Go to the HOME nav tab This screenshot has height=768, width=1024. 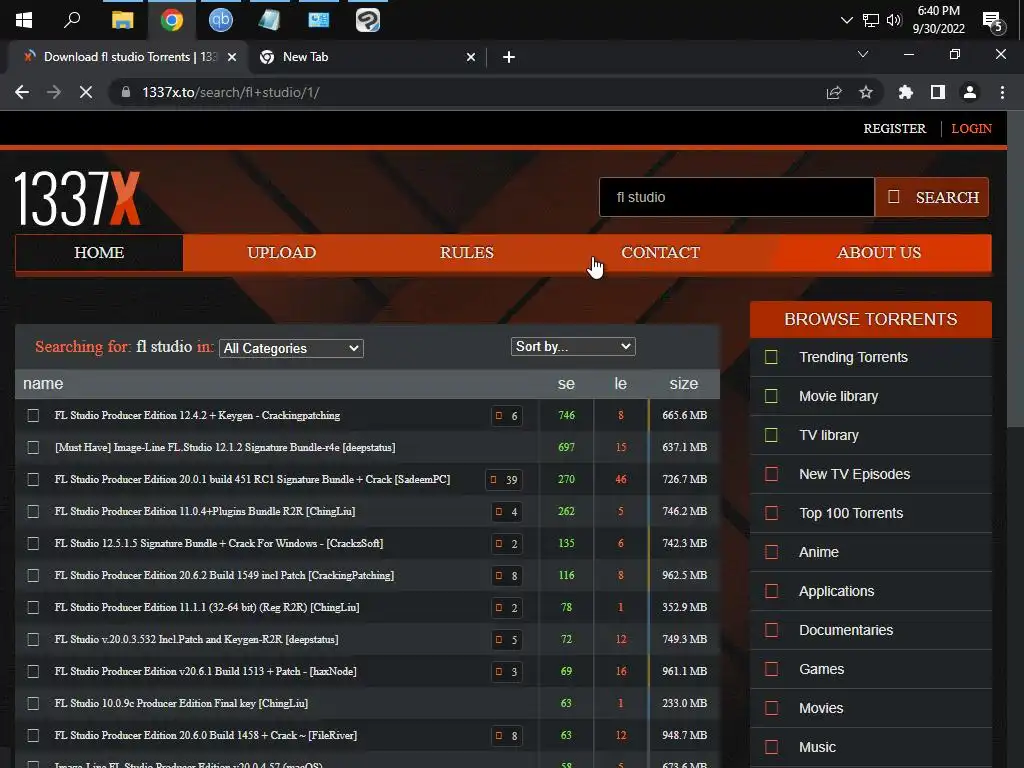coord(99,253)
